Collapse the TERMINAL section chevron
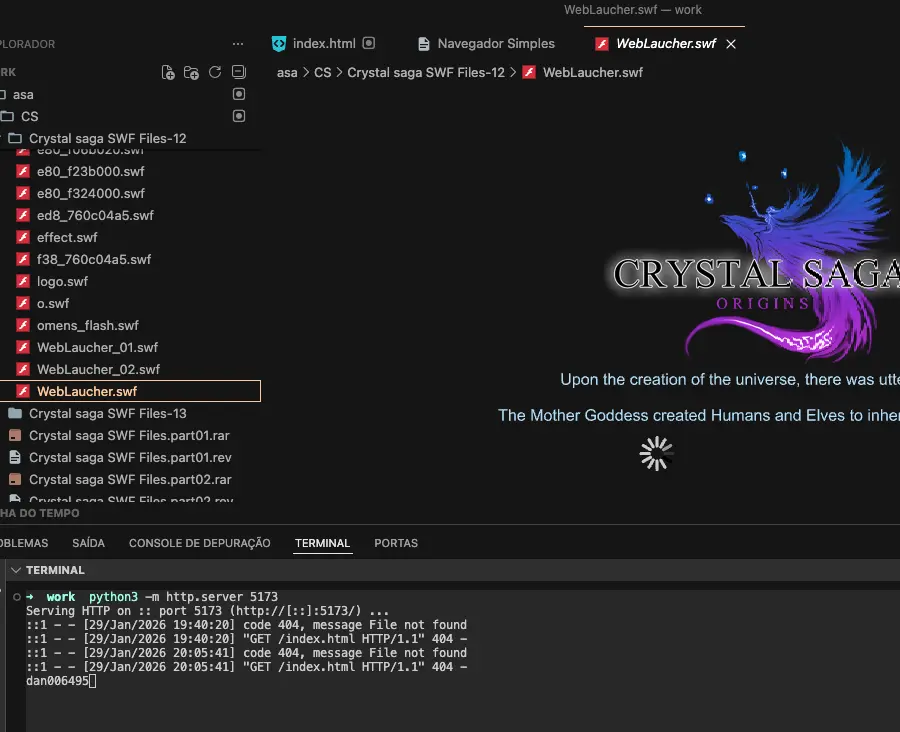The width and height of the screenshot is (900, 732). click(x=16, y=570)
